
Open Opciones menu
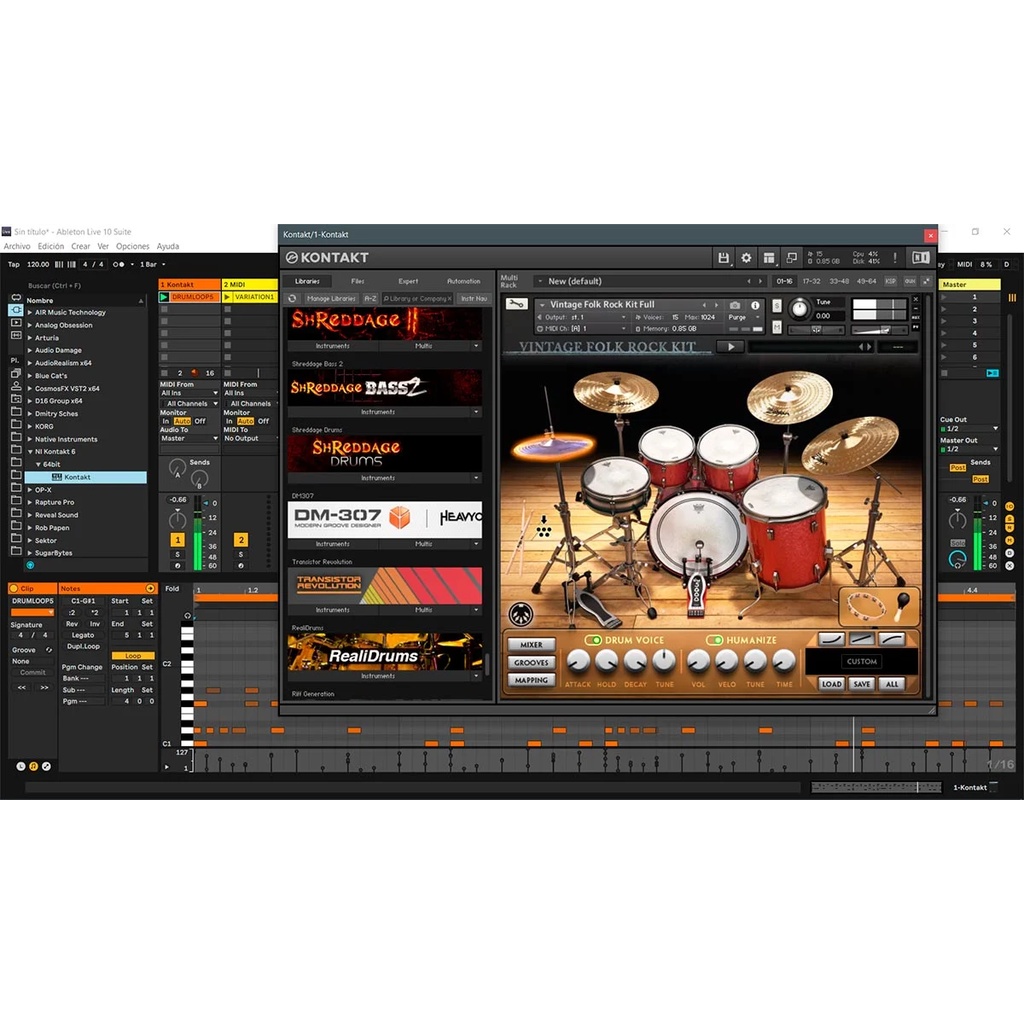[133, 246]
